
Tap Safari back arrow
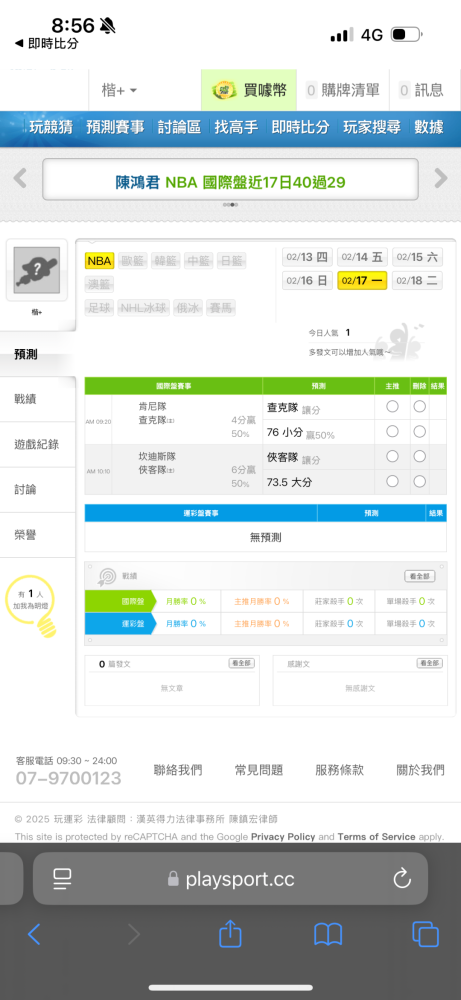(34, 935)
